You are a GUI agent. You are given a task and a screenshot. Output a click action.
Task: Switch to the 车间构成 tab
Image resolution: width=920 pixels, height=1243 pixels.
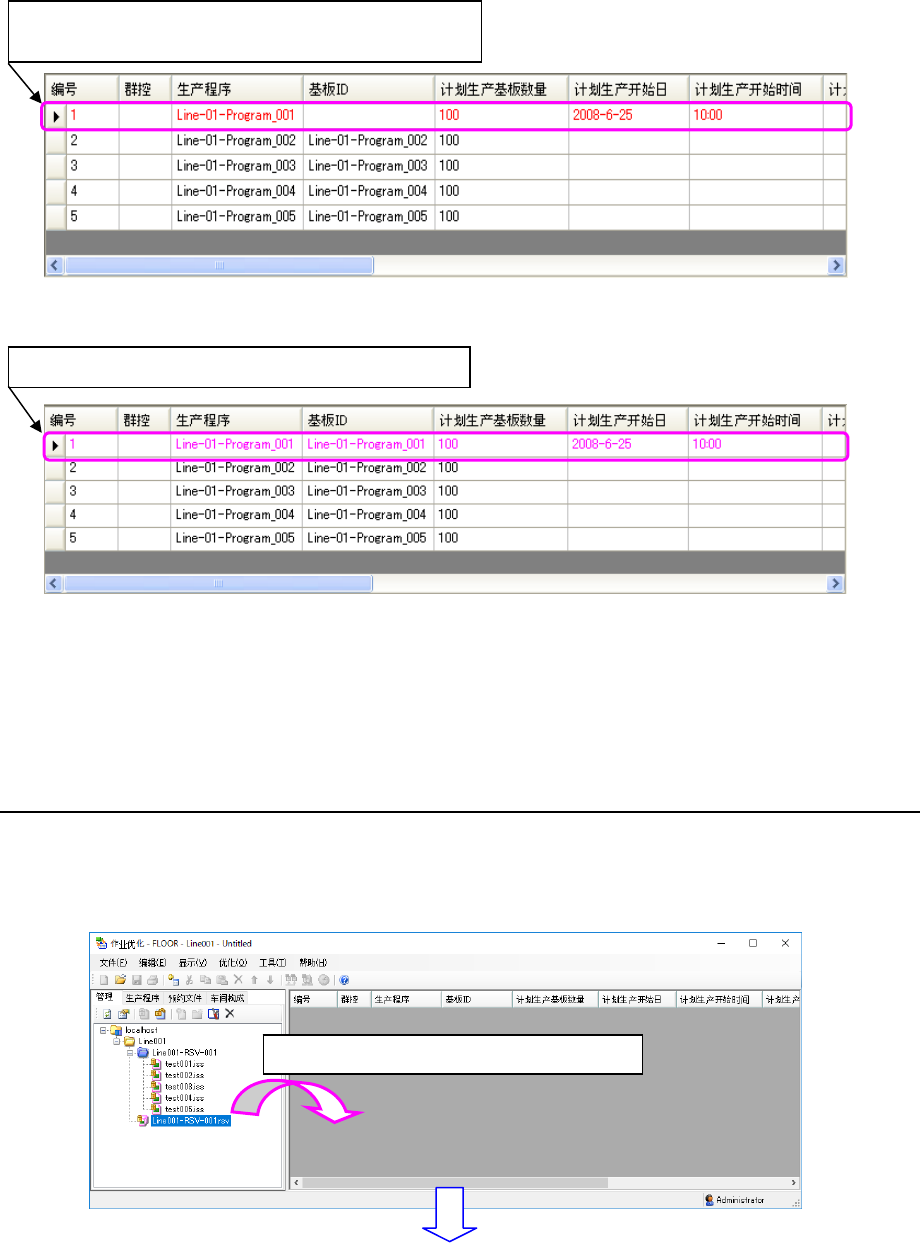coord(227,998)
